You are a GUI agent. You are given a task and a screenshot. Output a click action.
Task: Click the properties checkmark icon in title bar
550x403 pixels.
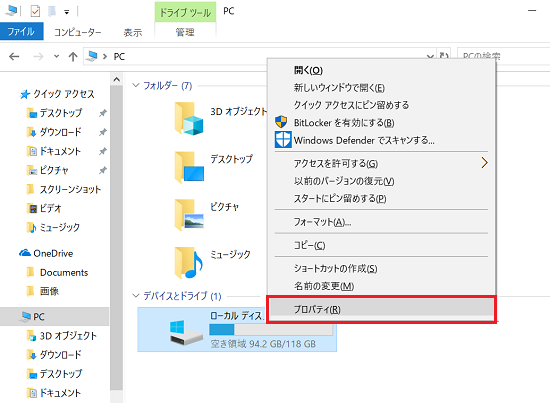point(35,11)
